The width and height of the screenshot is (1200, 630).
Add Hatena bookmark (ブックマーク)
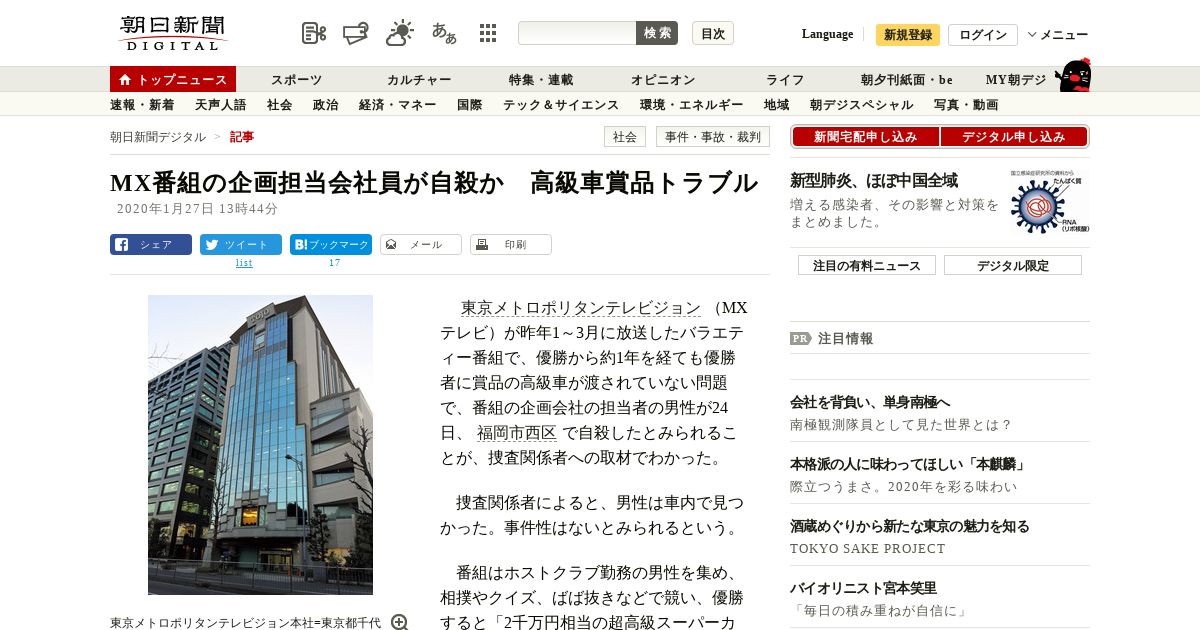[331, 244]
